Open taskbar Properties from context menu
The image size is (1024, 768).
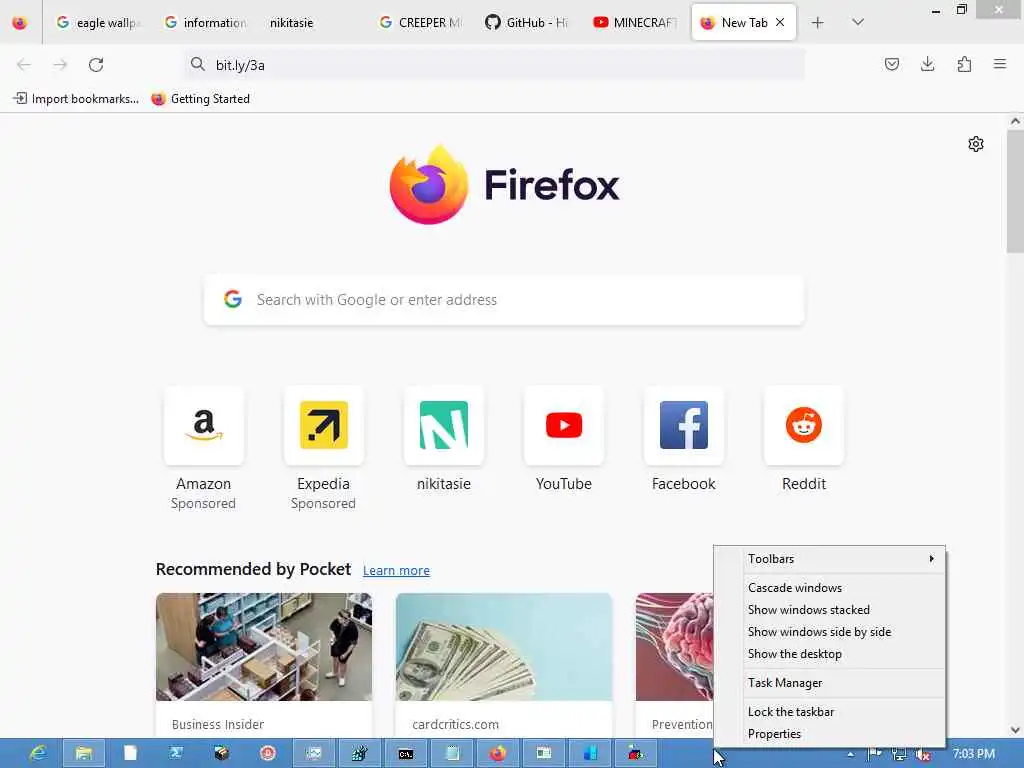[x=829, y=734]
